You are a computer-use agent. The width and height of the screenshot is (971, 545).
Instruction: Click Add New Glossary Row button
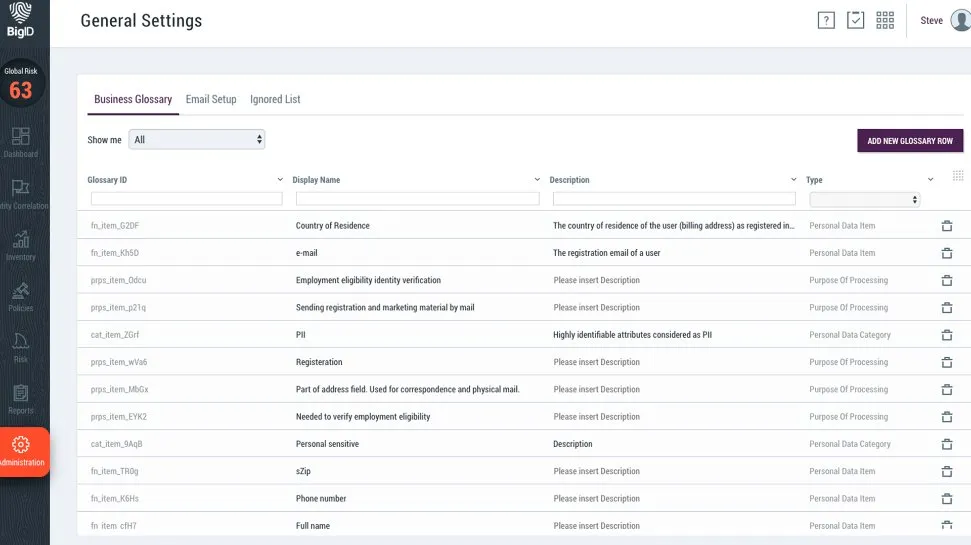[x=909, y=141]
